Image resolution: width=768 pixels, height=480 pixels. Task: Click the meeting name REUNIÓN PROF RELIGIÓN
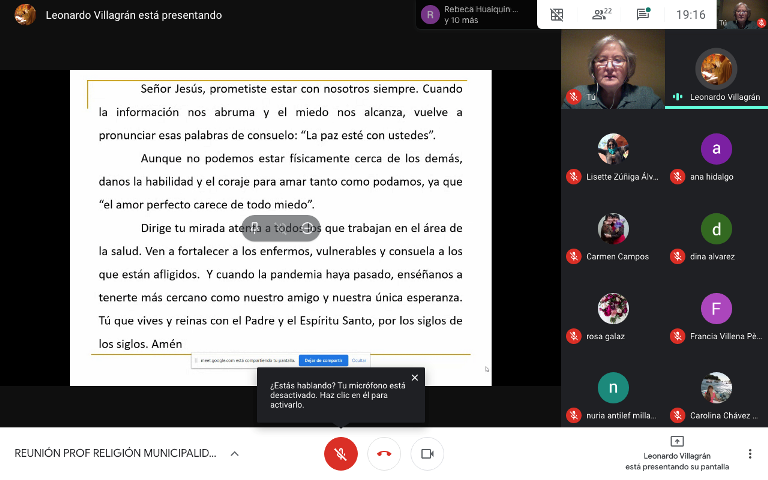click(115, 454)
